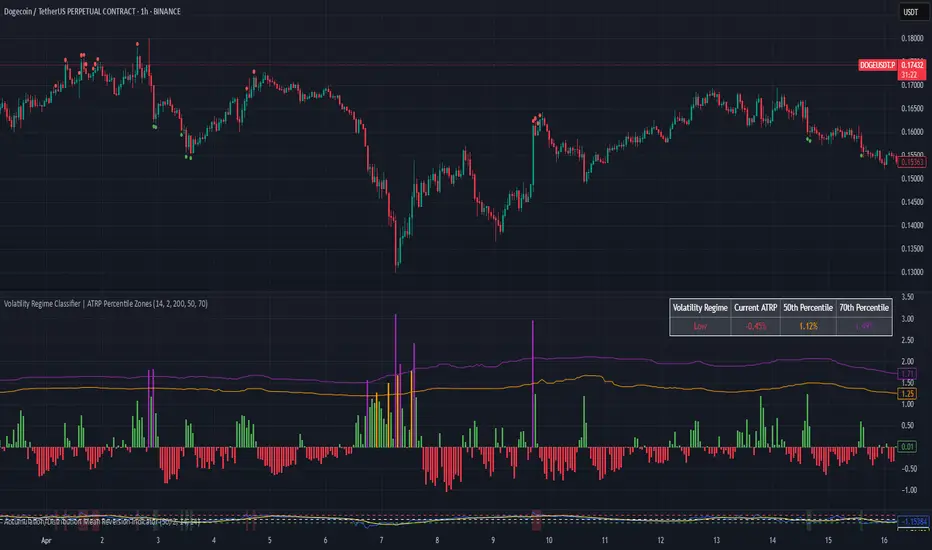Click the date 11 on the time axis
The width and height of the screenshot is (932, 550).
click(604, 540)
